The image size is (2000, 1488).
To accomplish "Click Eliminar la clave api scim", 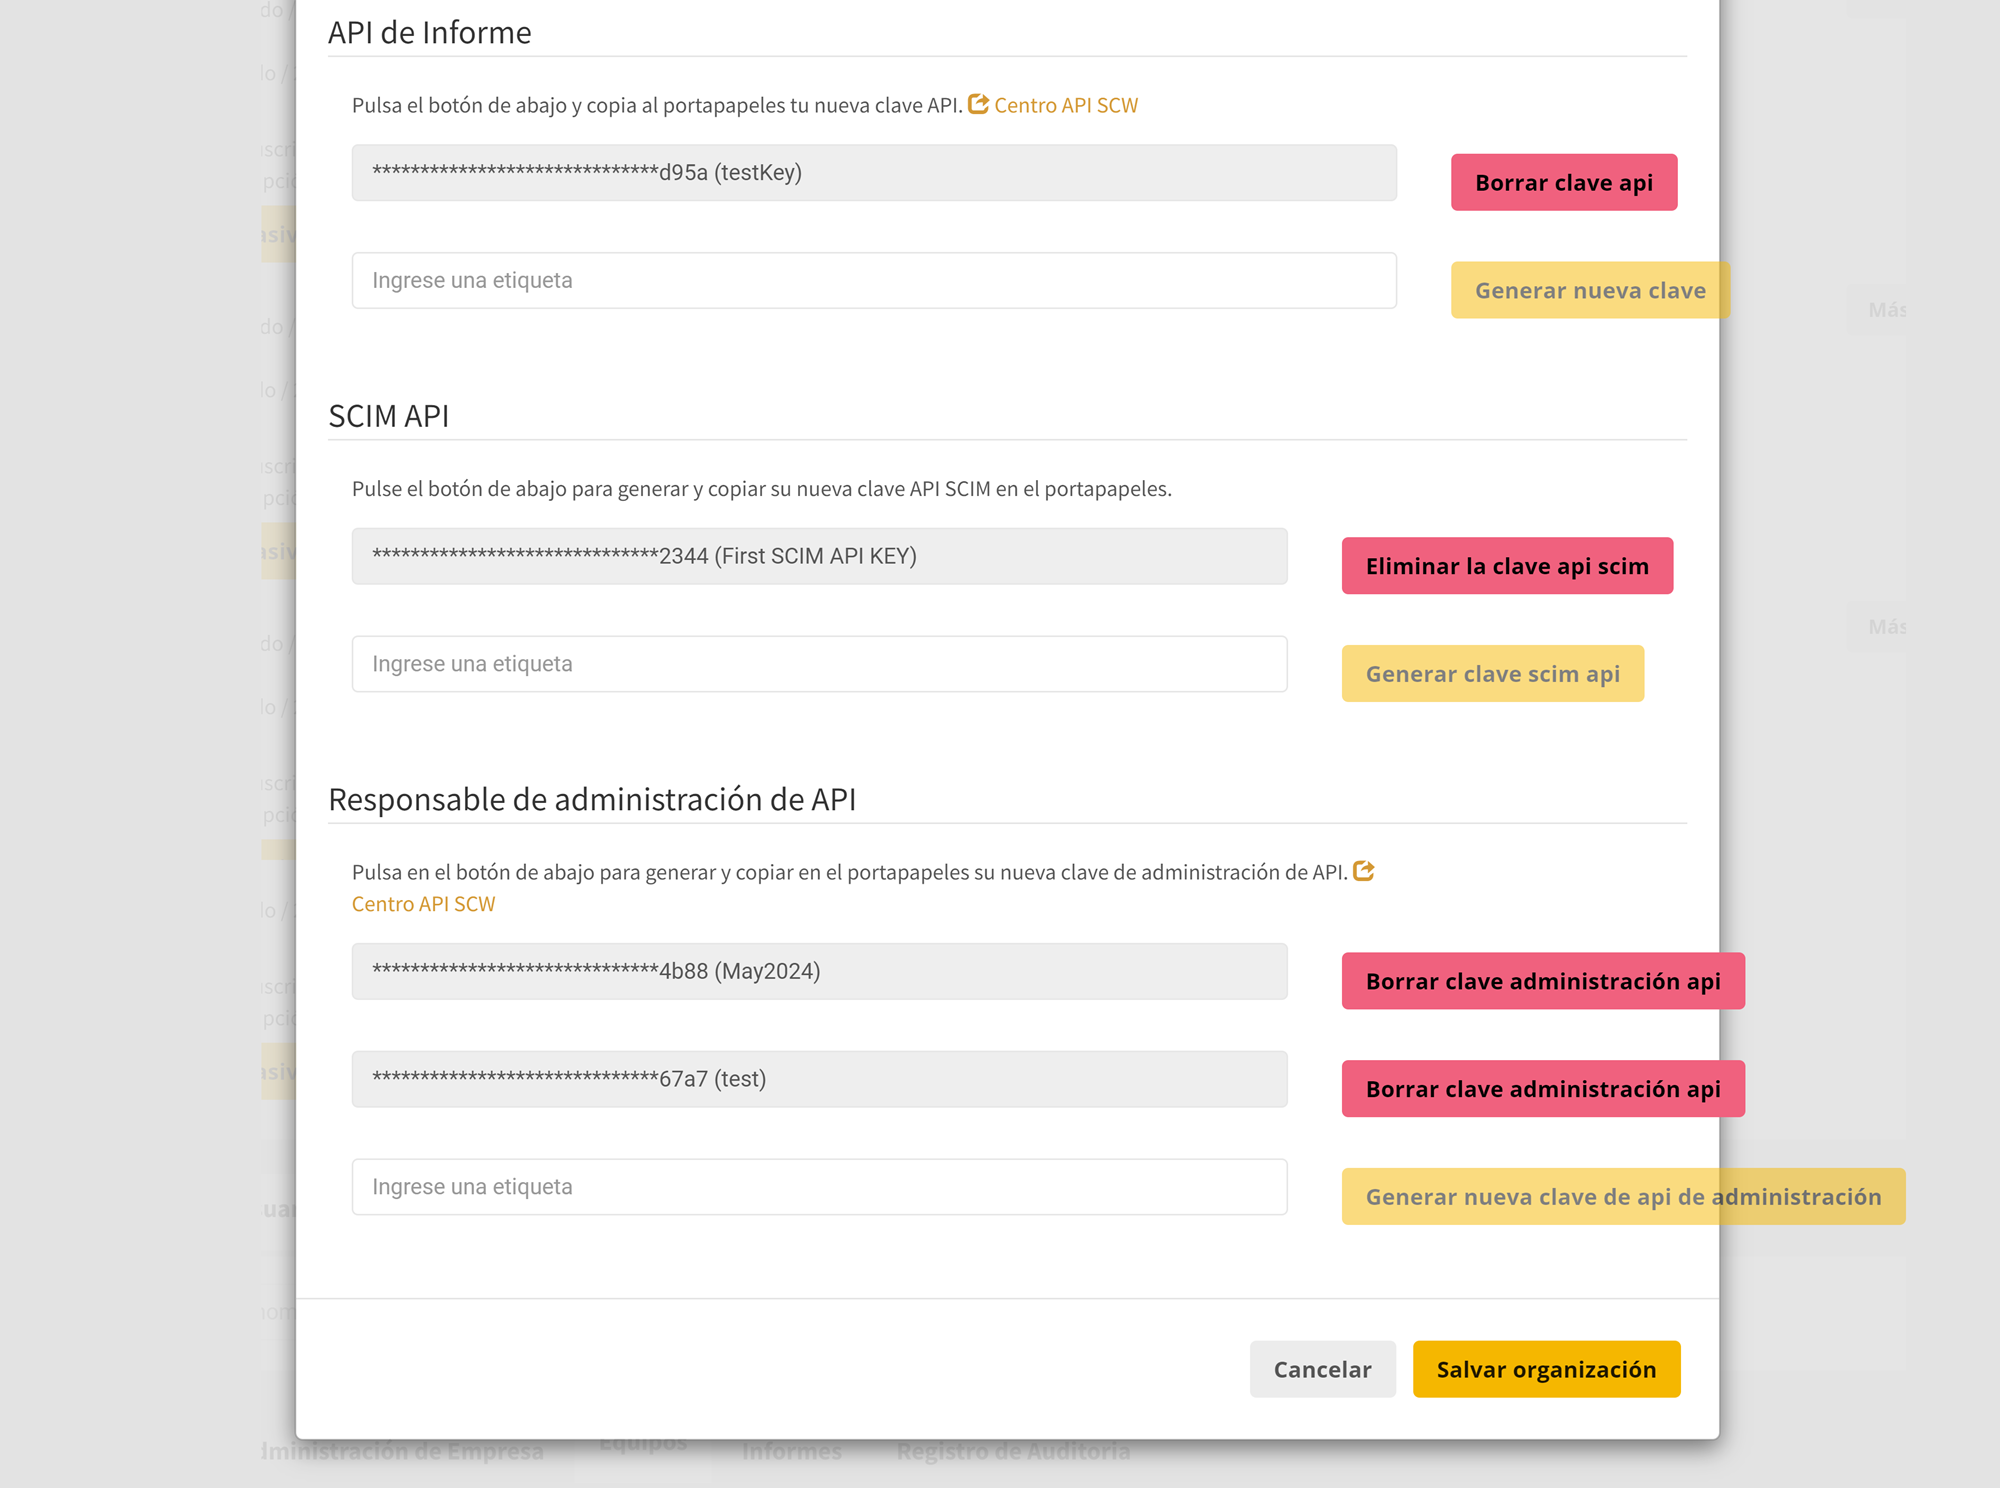I will point(1506,566).
